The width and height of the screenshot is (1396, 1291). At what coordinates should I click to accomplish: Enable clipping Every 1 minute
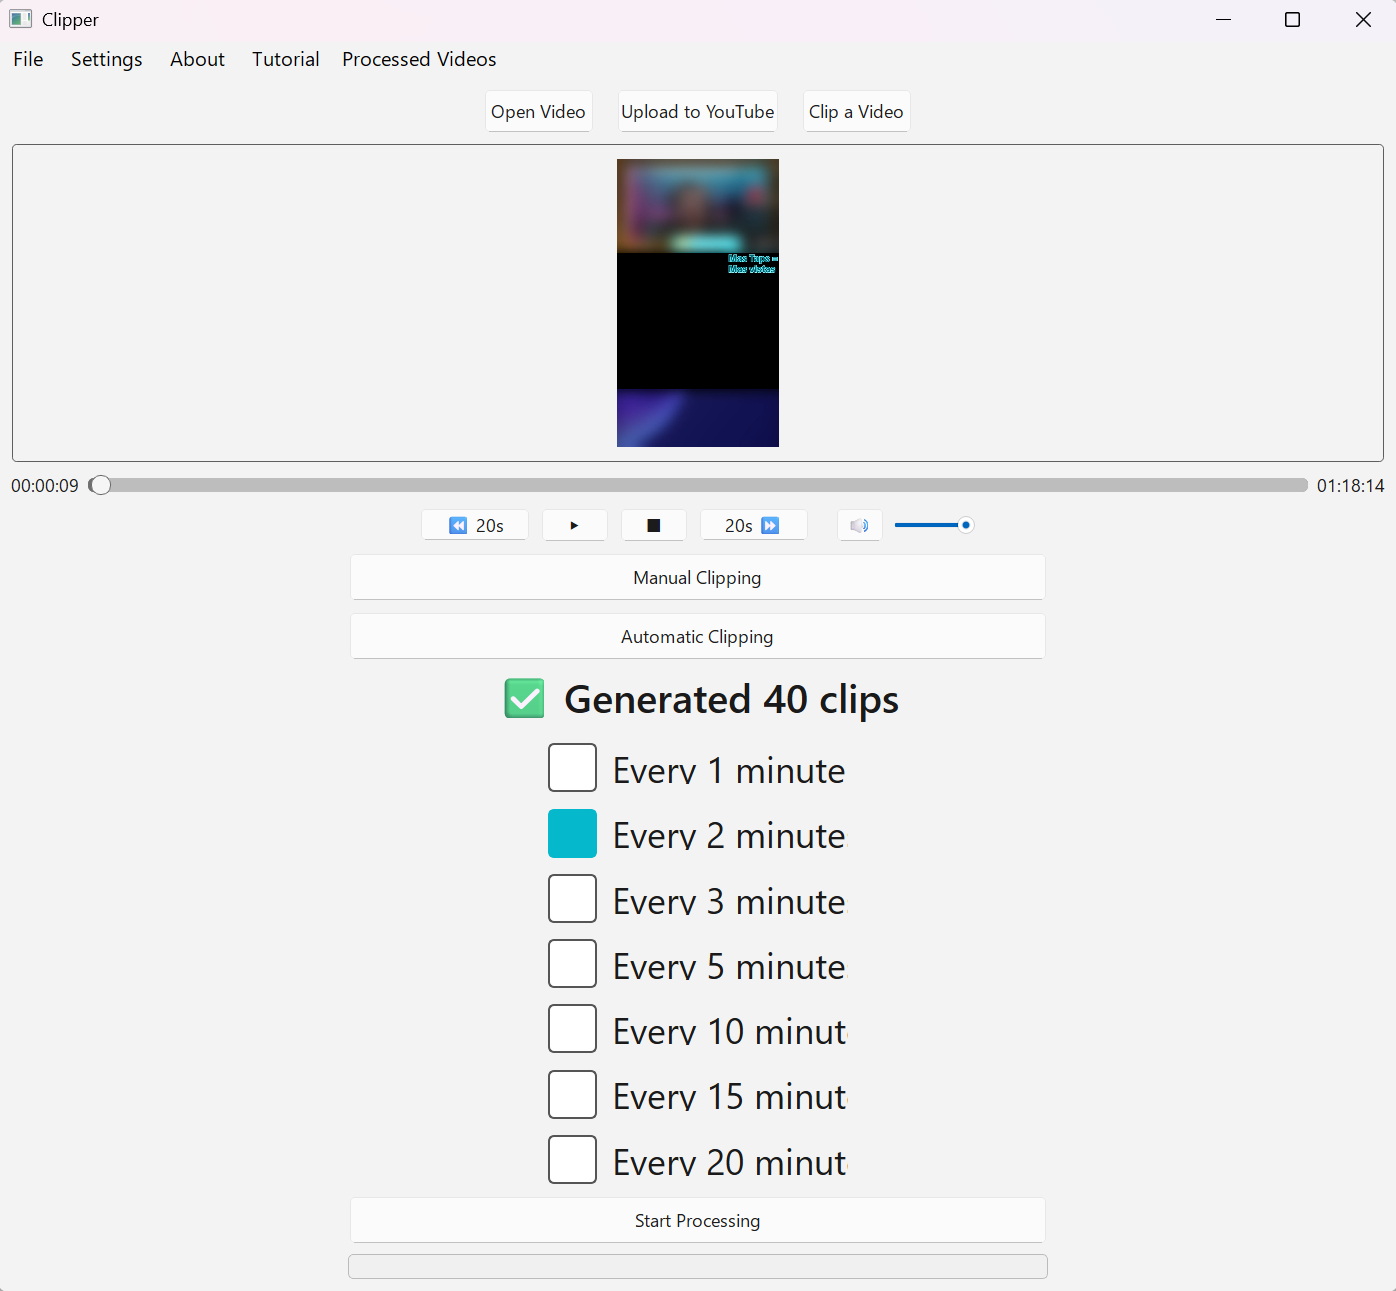click(572, 767)
